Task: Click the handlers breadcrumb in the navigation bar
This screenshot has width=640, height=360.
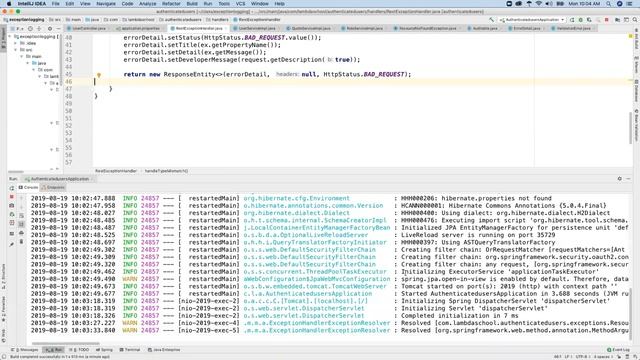Action: coord(217,20)
